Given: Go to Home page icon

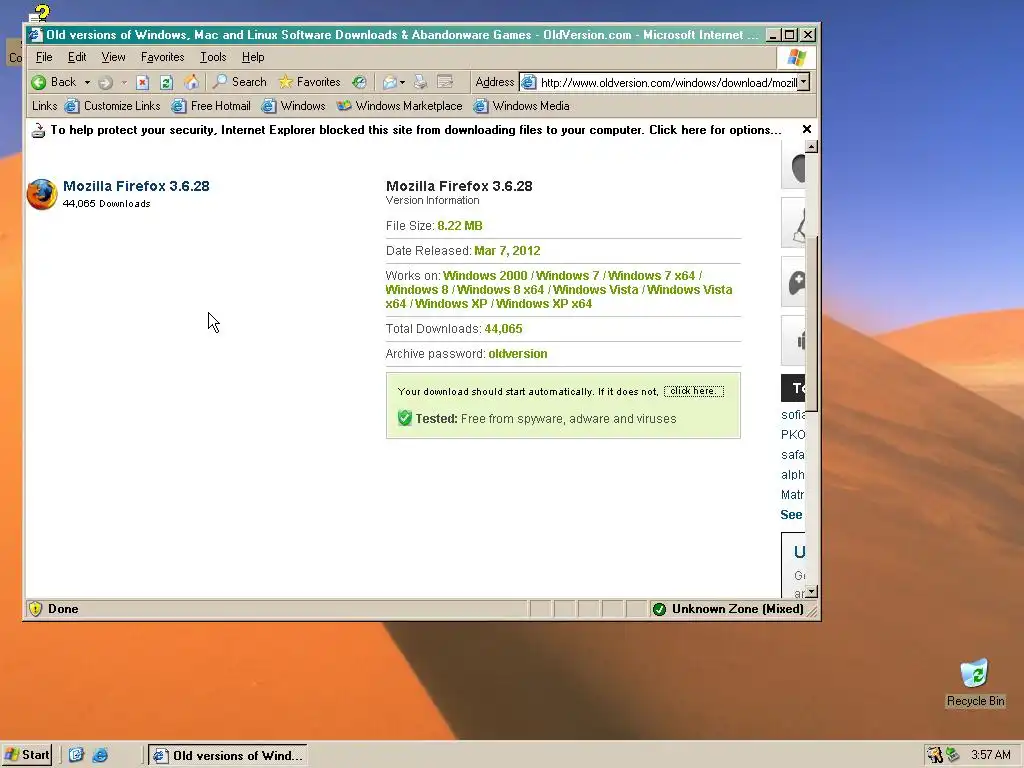Looking at the screenshot, I should [x=191, y=82].
